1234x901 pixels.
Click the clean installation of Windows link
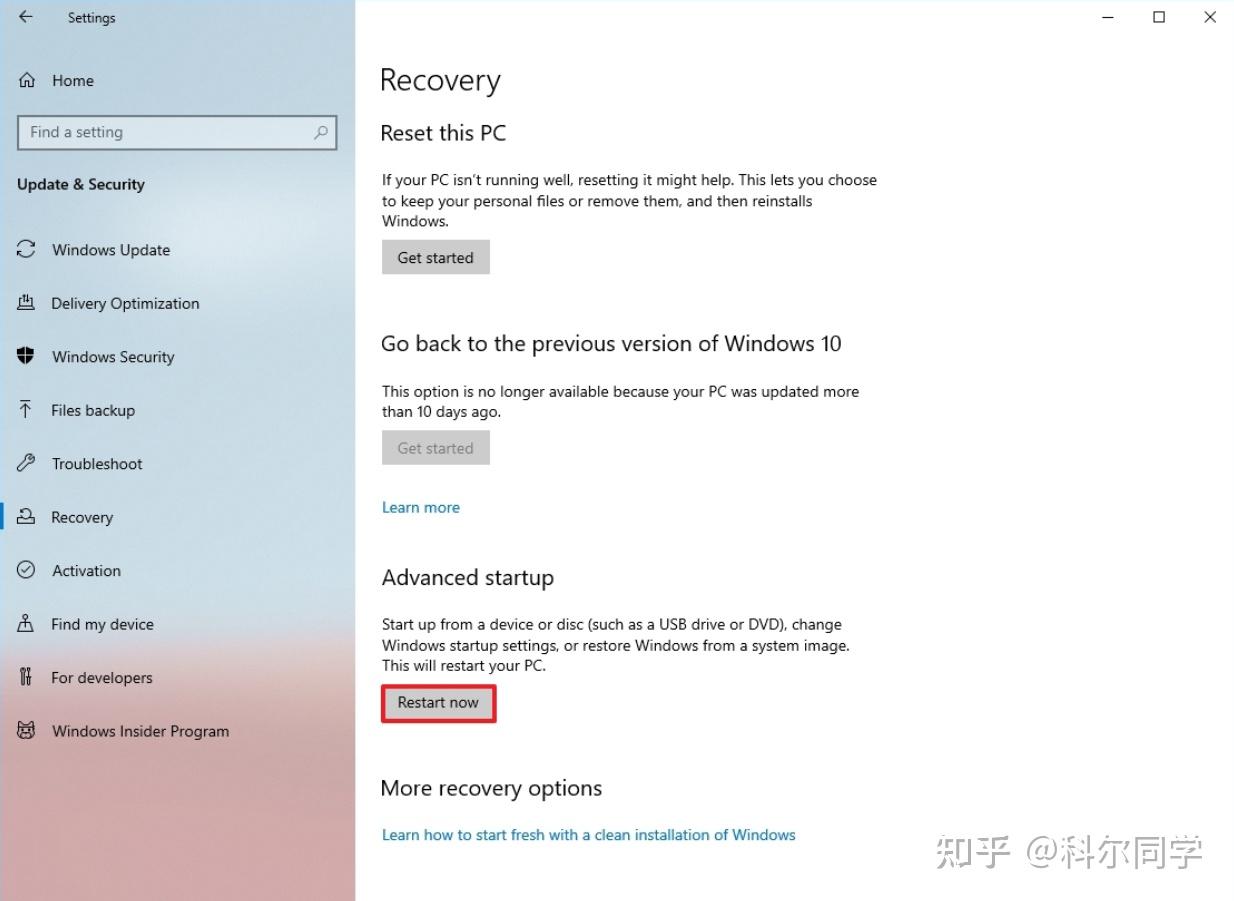pyautogui.click(x=588, y=834)
